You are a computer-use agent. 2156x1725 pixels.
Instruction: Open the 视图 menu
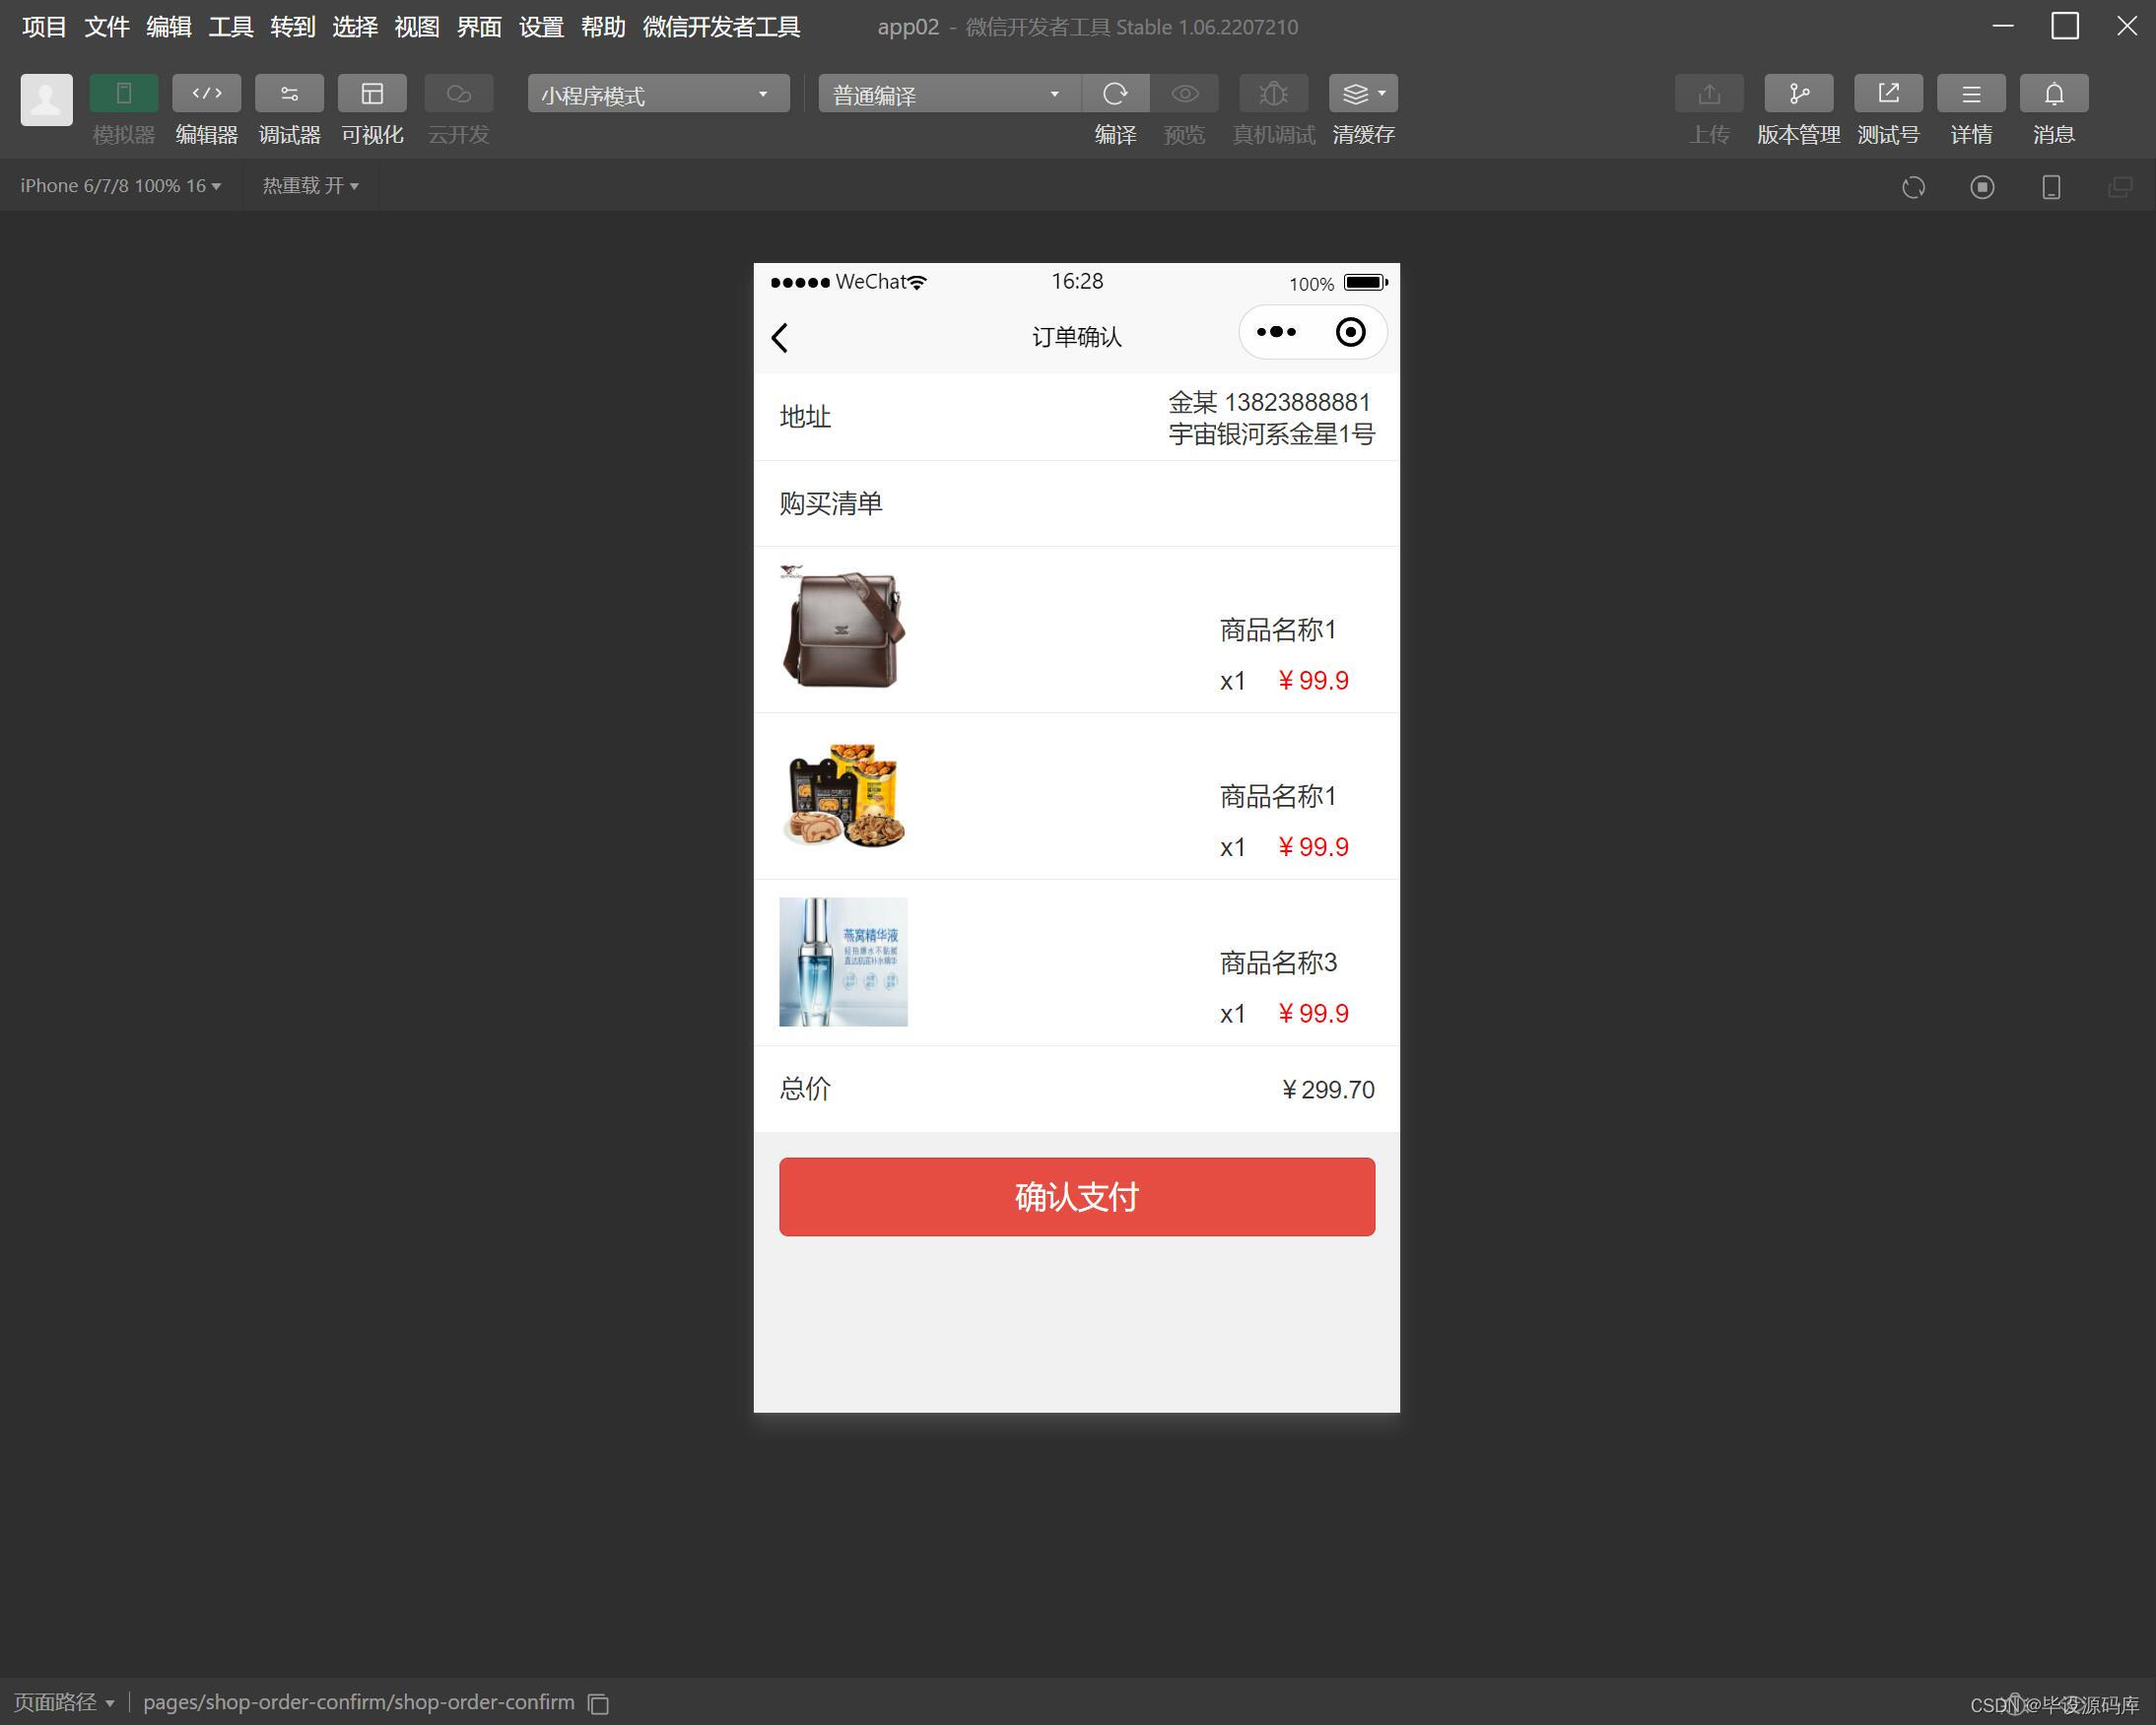coord(416,27)
